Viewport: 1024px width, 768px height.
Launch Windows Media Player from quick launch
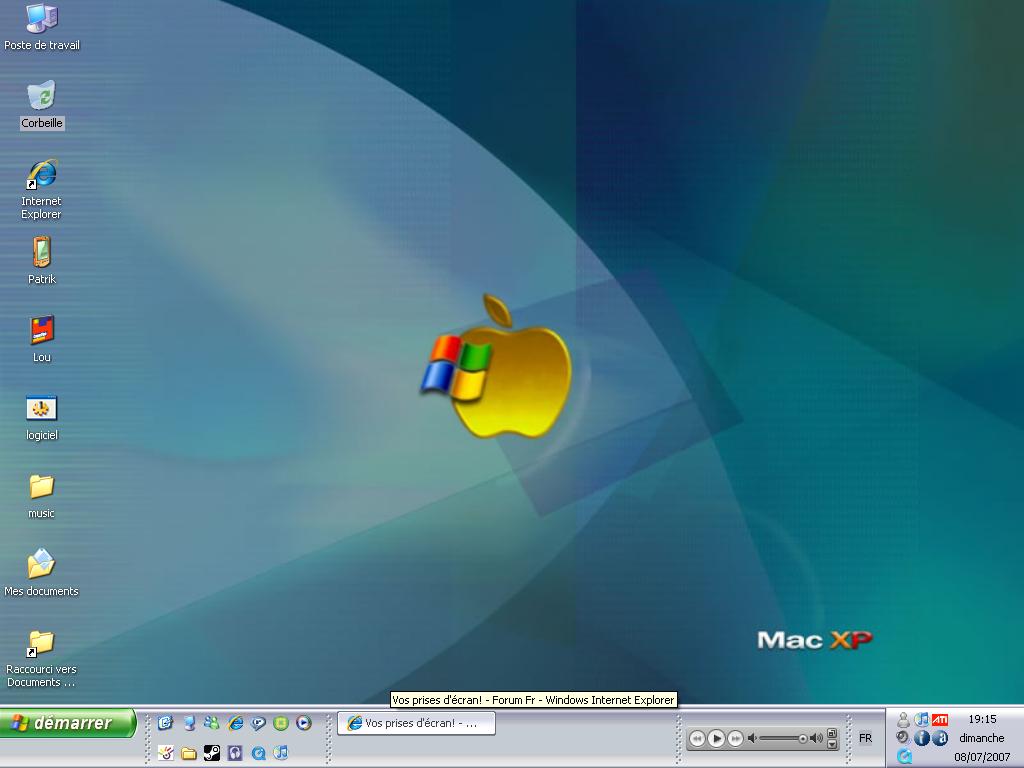tap(304, 723)
